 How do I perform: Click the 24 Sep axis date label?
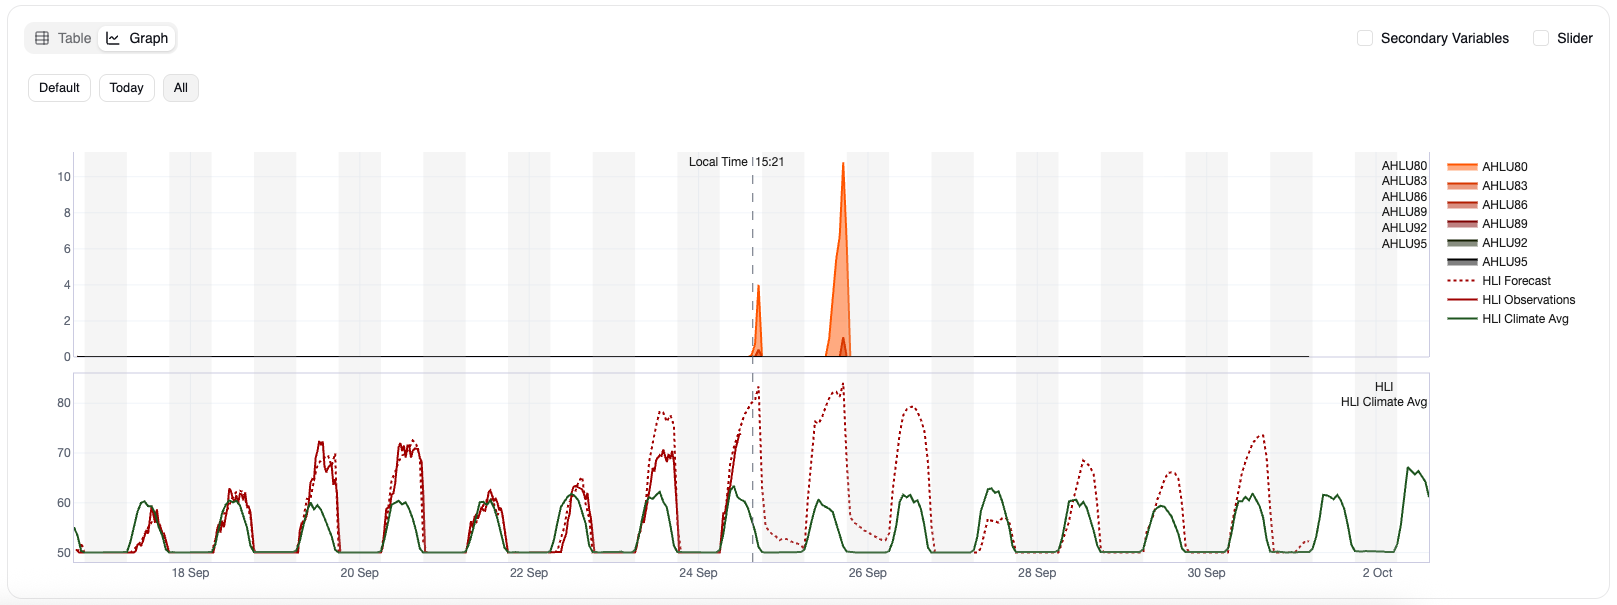tap(698, 573)
